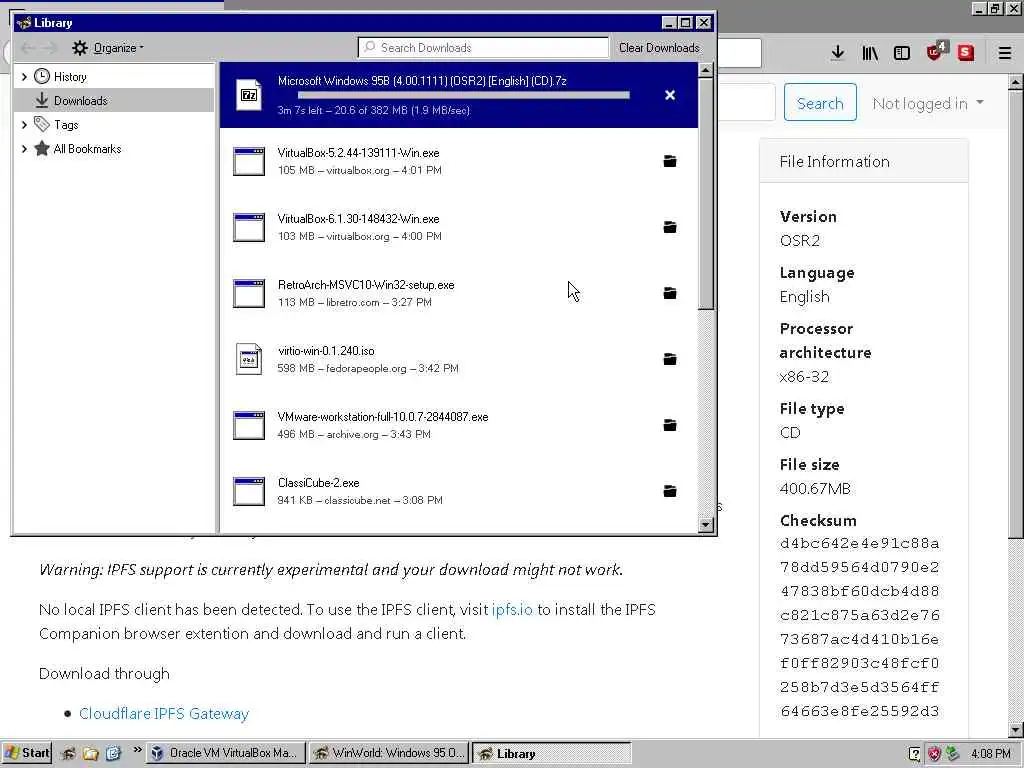Viewport: 1024px width, 768px height.
Task: Expand the All Bookmarks tree node
Action: pos(24,149)
